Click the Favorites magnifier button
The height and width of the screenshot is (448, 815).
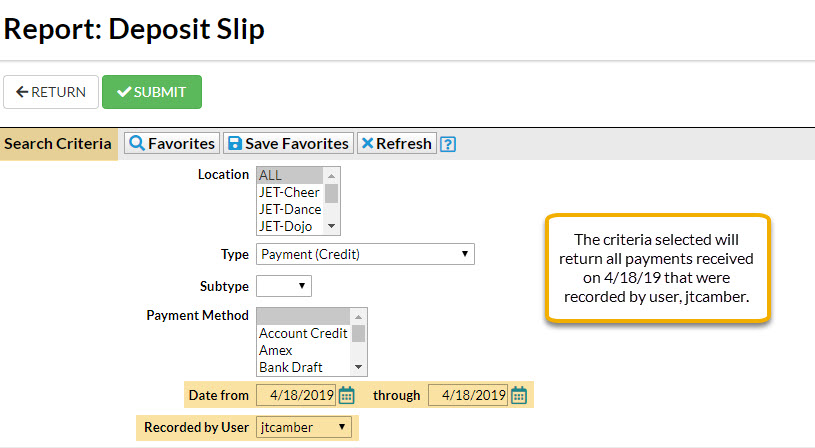[x=172, y=143]
